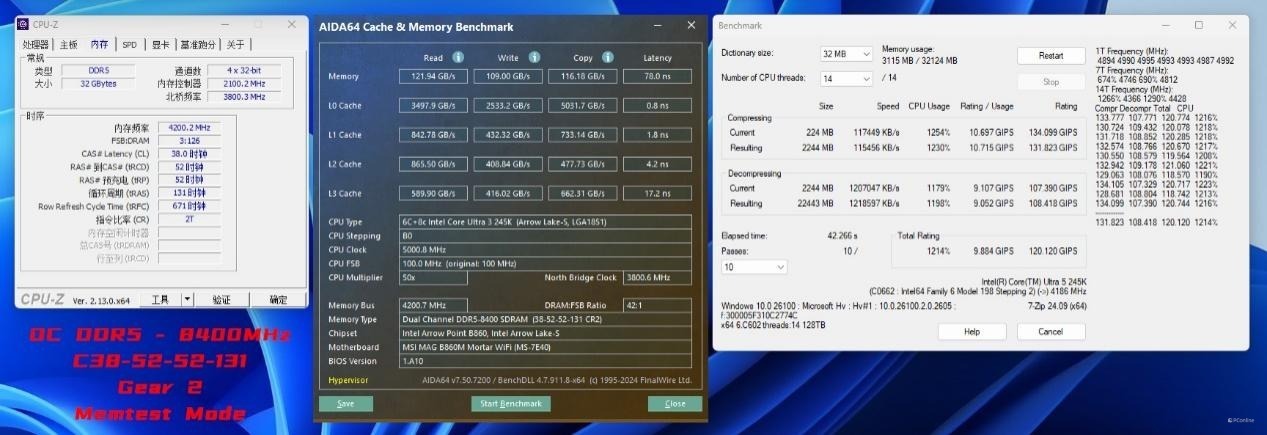Switch to CPU-Z 基准跑分 tab
The height and width of the screenshot is (435, 1267).
coord(198,44)
